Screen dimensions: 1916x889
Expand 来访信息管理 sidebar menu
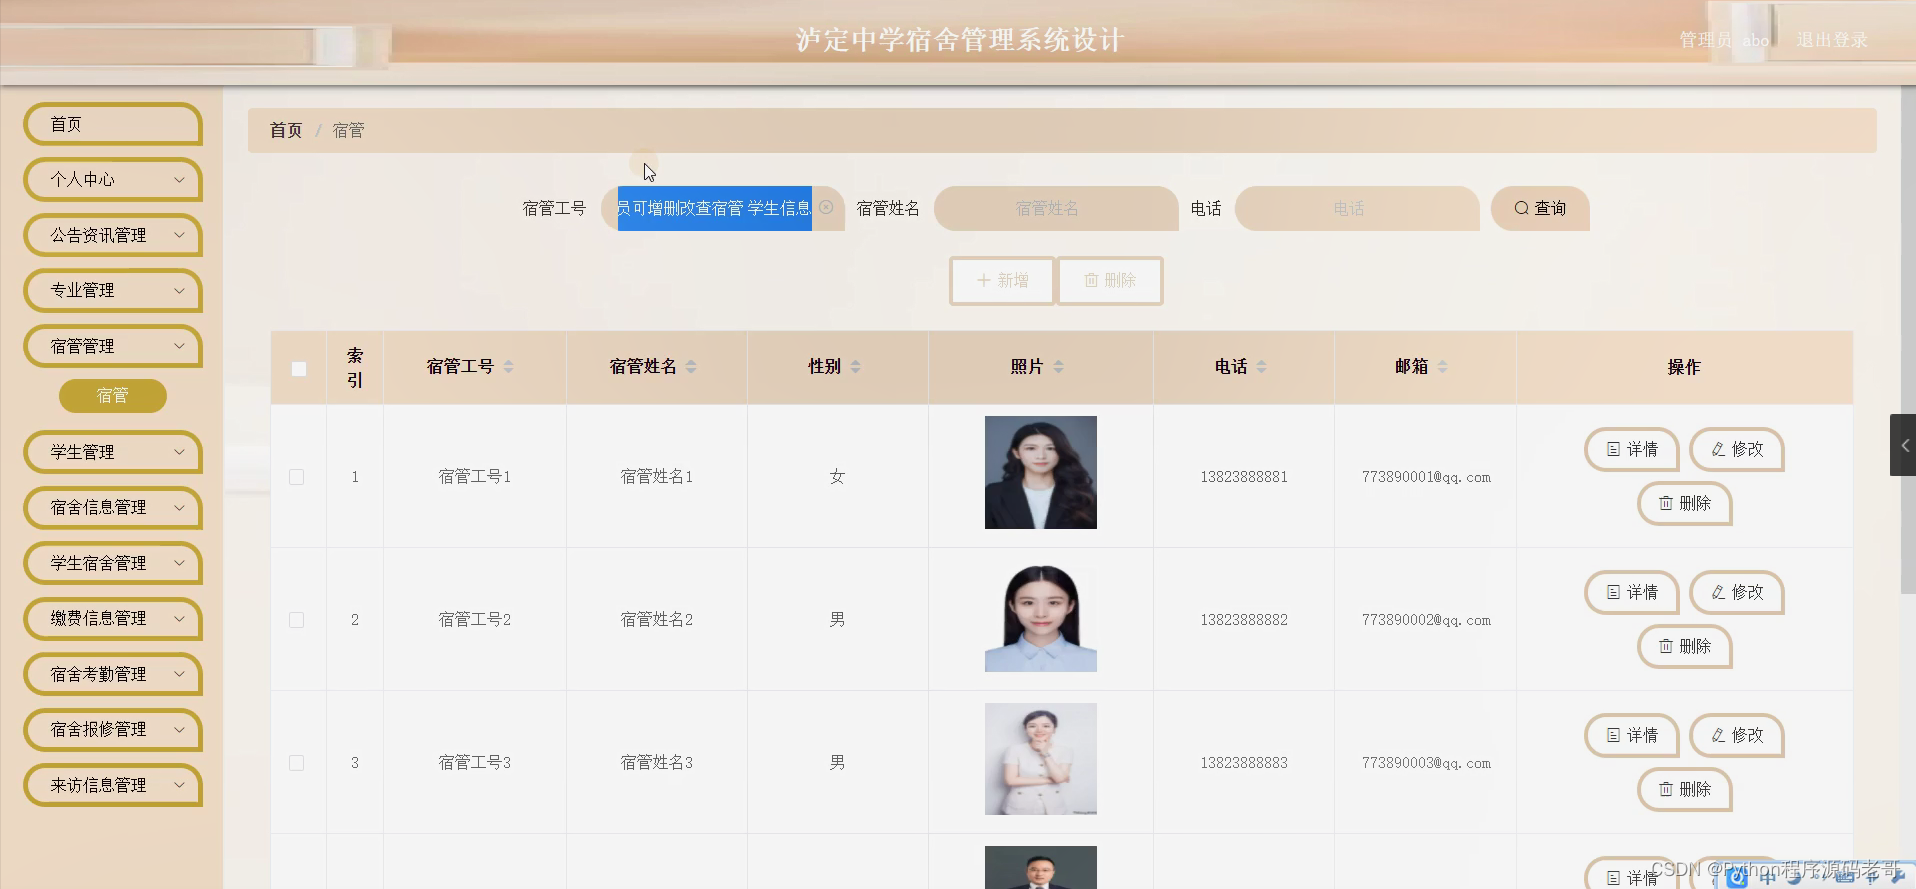tap(113, 786)
